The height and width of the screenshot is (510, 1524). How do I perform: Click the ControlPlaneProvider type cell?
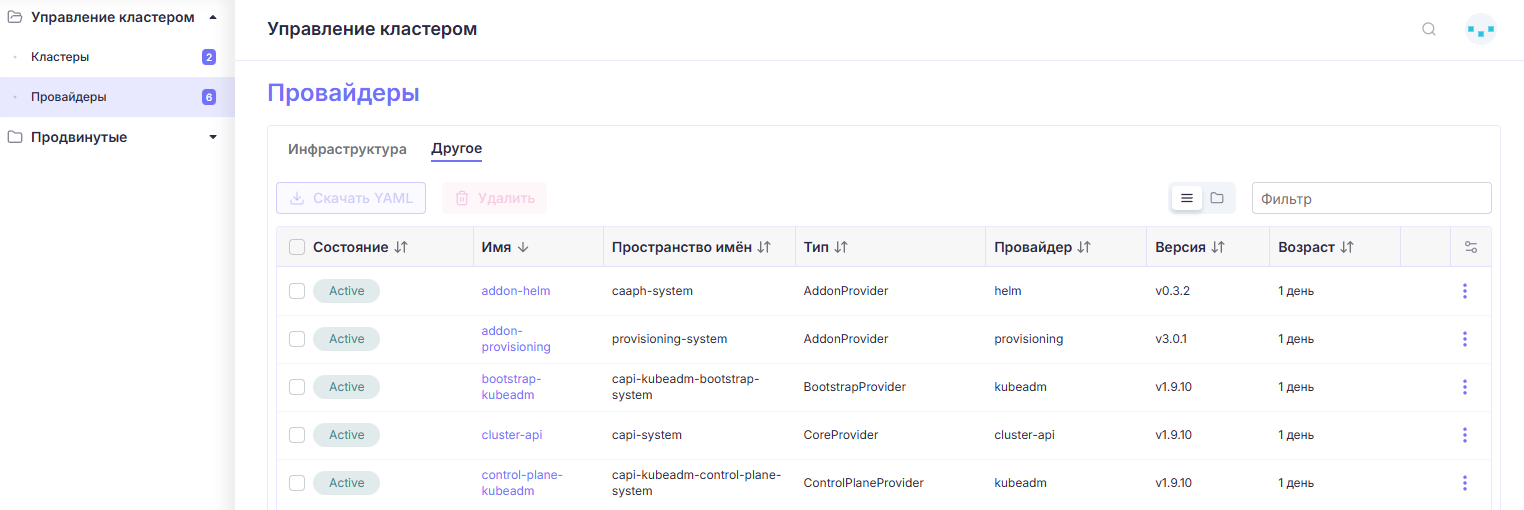[x=863, y=483]
